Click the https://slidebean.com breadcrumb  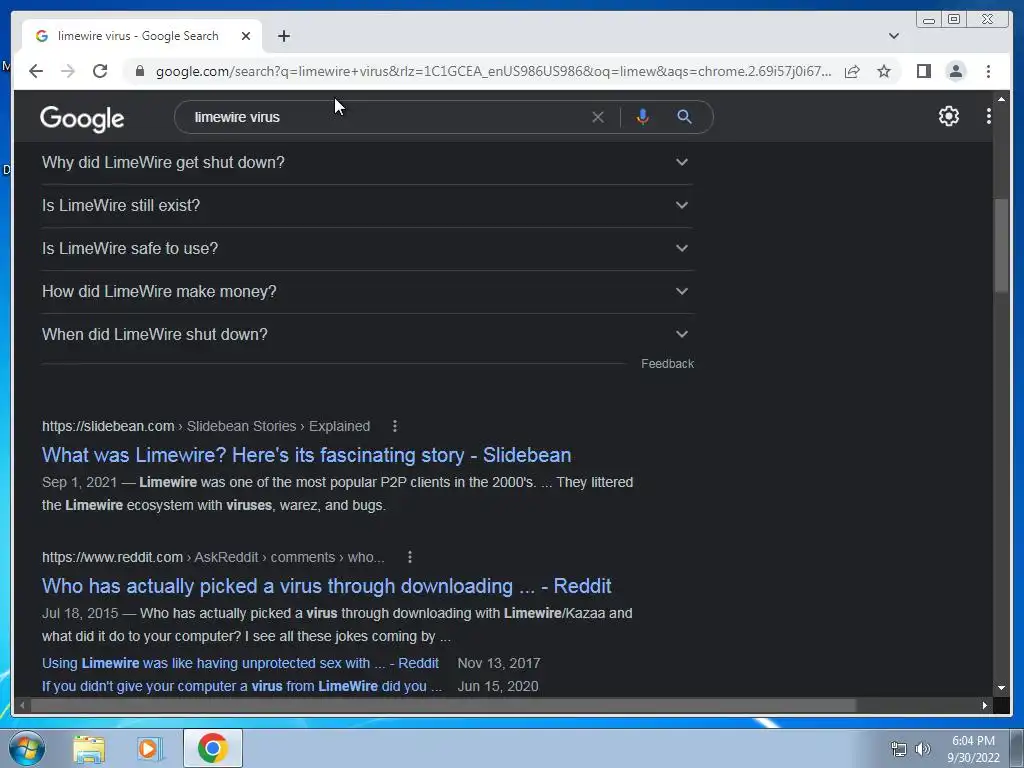pos(108,426)
